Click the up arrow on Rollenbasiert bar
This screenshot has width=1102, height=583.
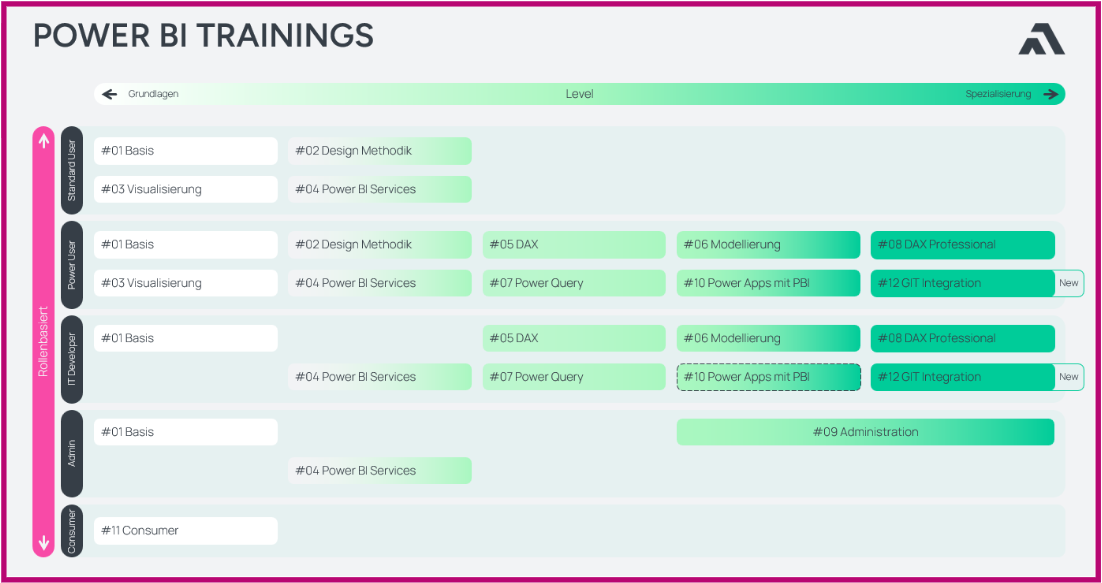click(x=44, y=141)
